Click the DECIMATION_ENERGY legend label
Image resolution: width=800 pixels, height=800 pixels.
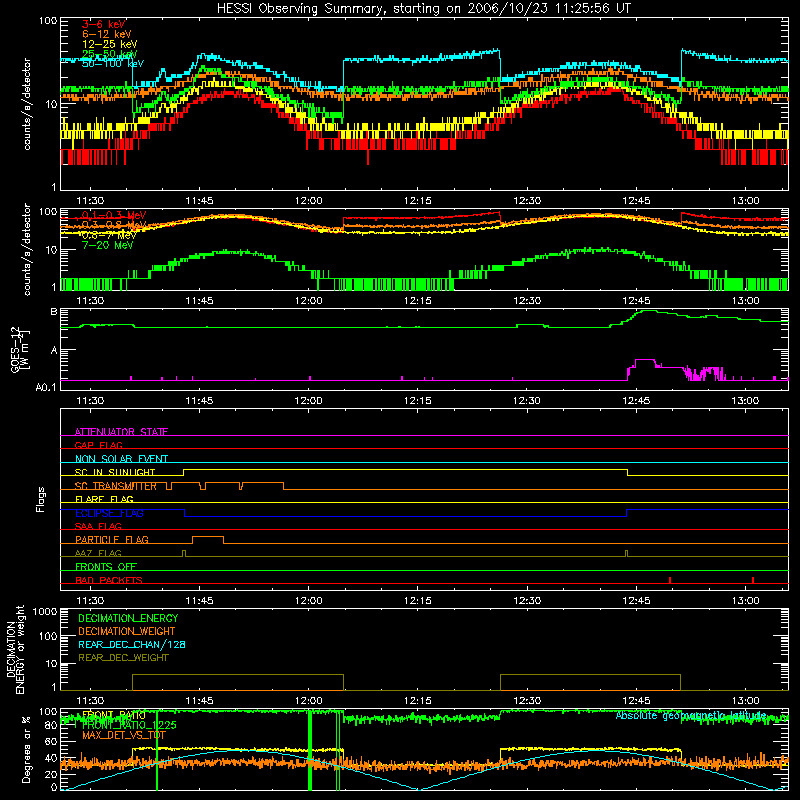(128, 618)
